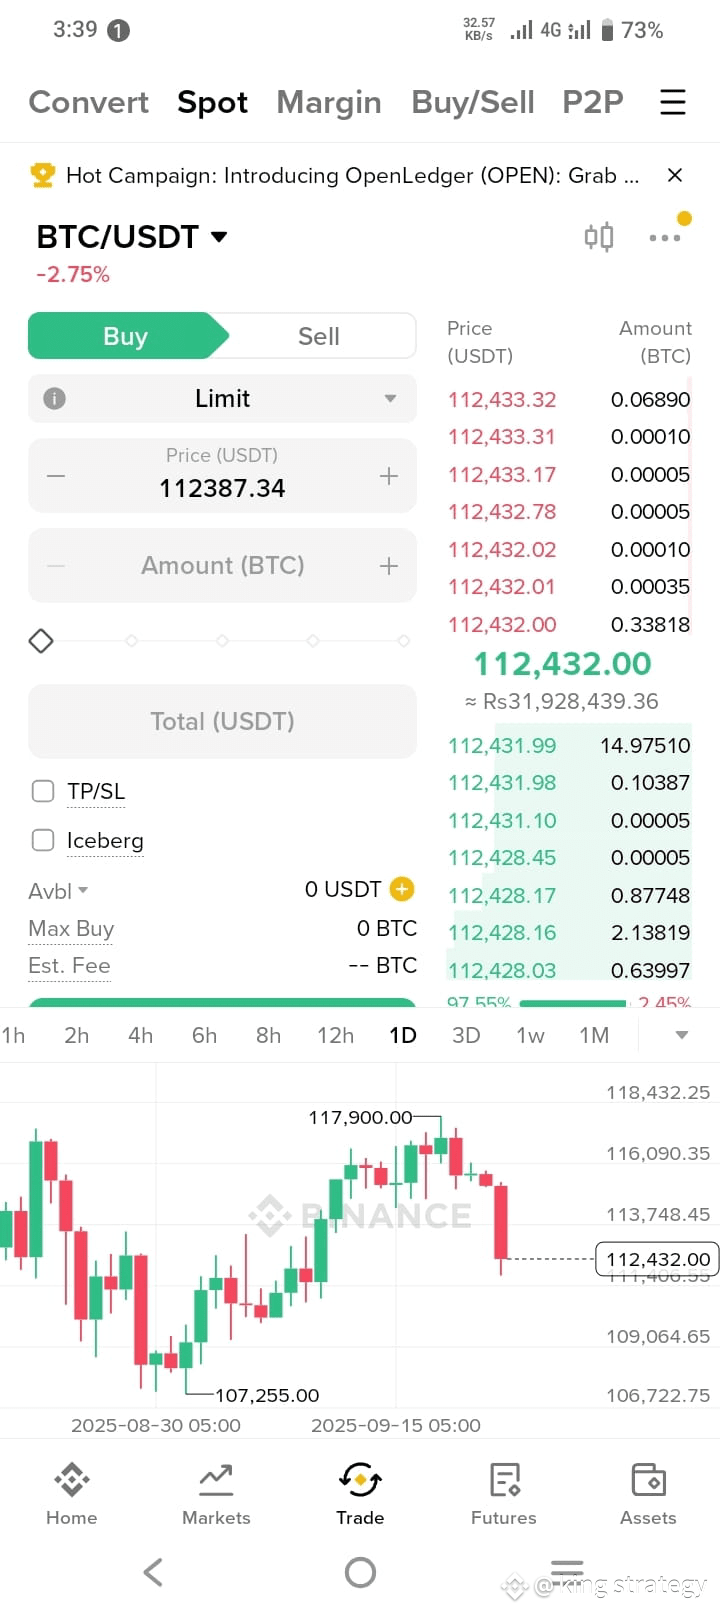This screenshot has width=720, height=1612.
Task: Tap Max Buy label
Action: point(71,929)
